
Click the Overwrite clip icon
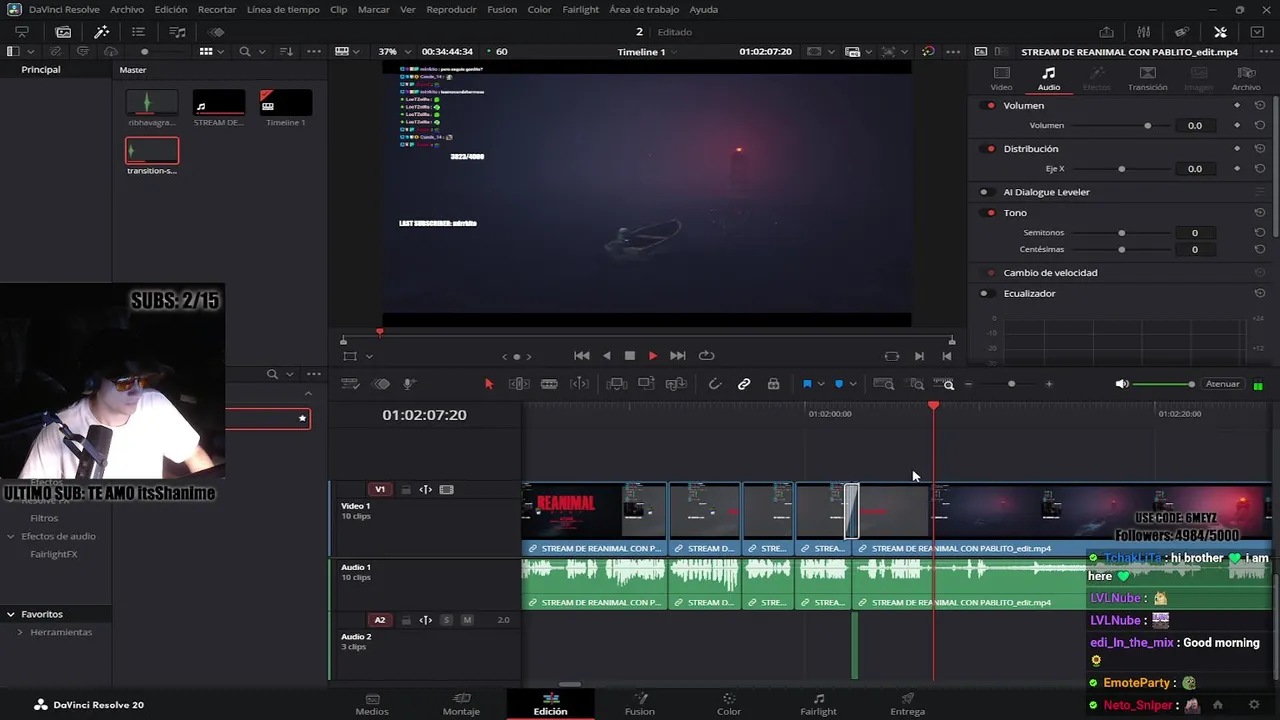tap(646, 384)
